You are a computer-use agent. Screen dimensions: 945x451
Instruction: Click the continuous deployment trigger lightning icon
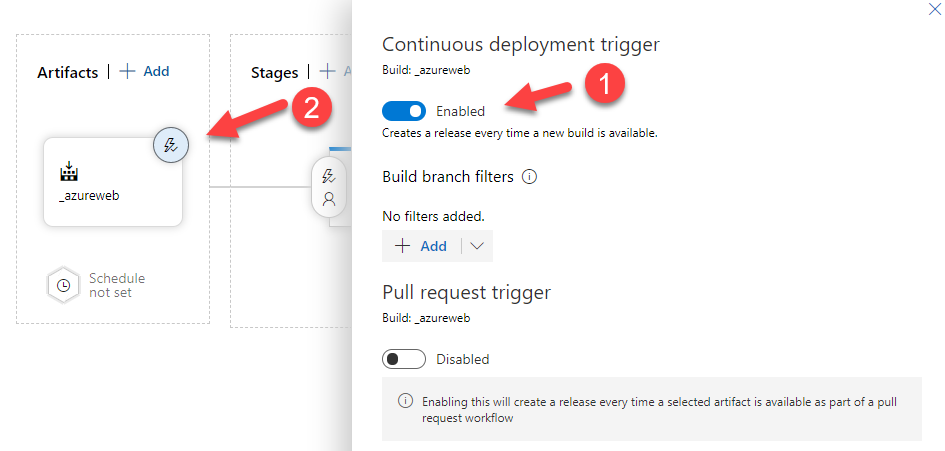(171, 145)
